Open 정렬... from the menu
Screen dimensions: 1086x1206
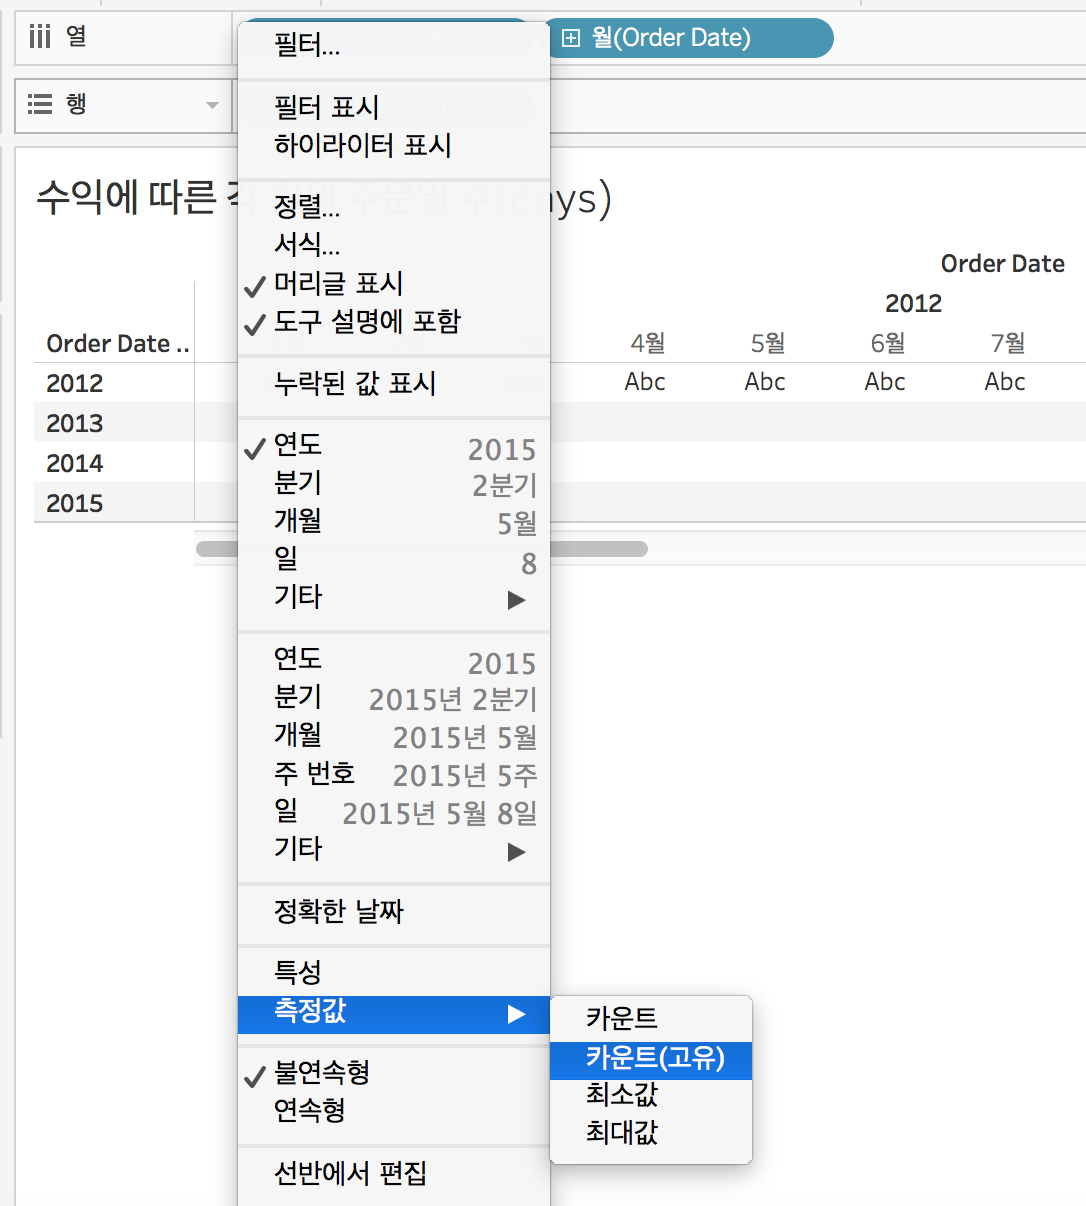394,207
